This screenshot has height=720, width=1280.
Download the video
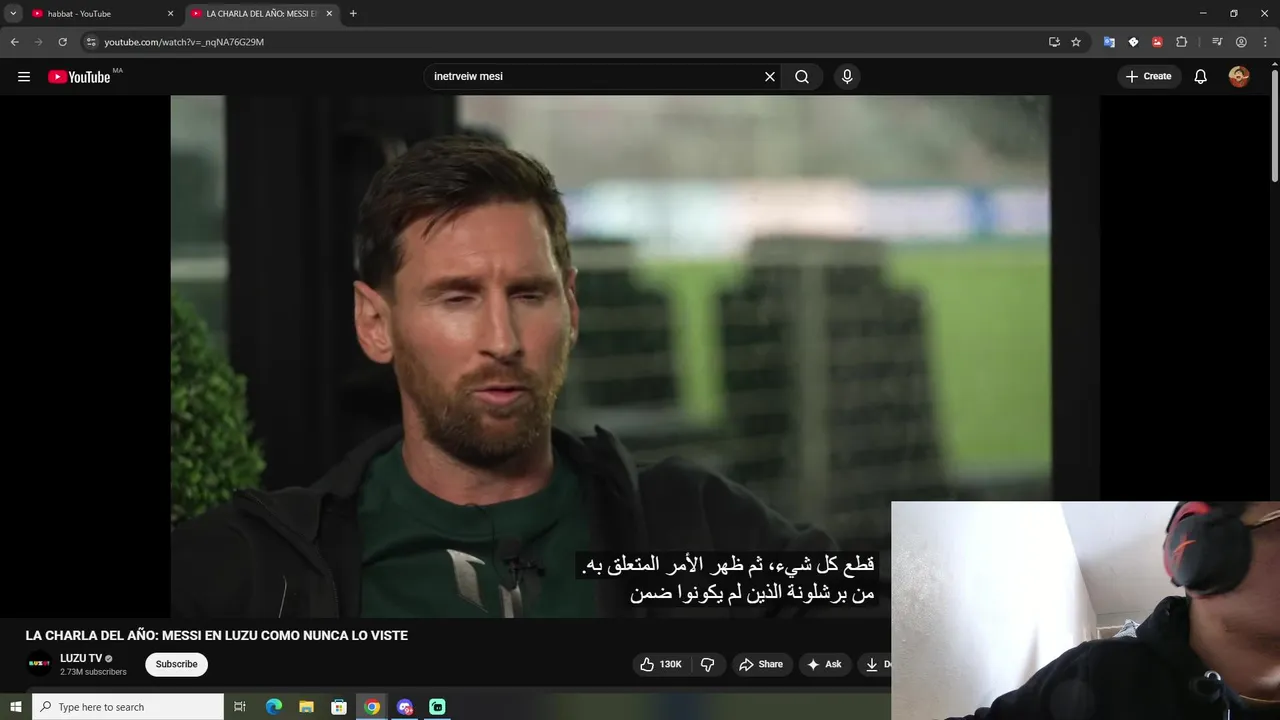tap(876, 664)
